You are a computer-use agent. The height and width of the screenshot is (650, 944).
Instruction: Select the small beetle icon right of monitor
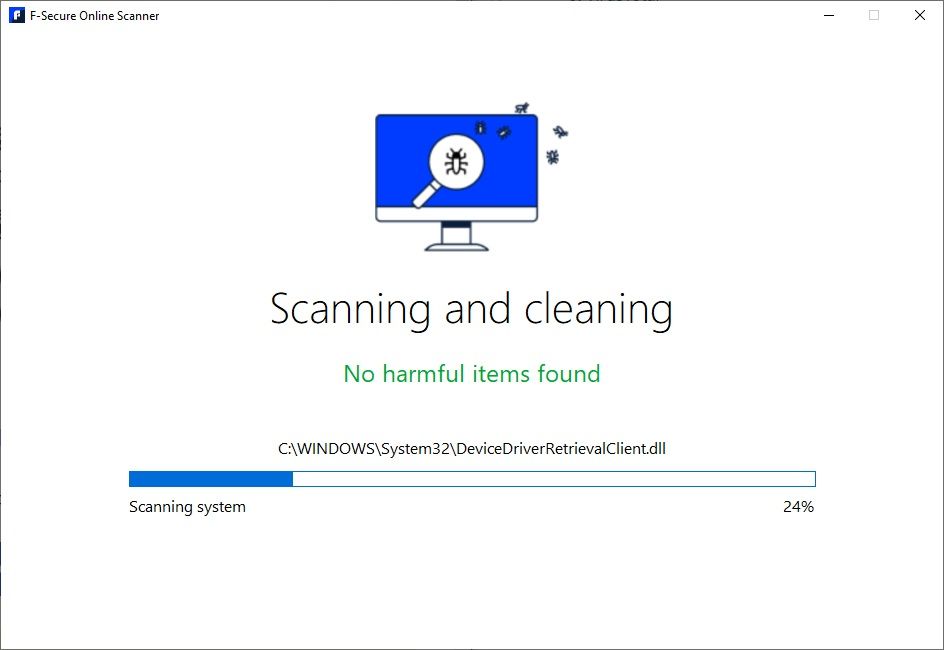[x=559, y=132]
